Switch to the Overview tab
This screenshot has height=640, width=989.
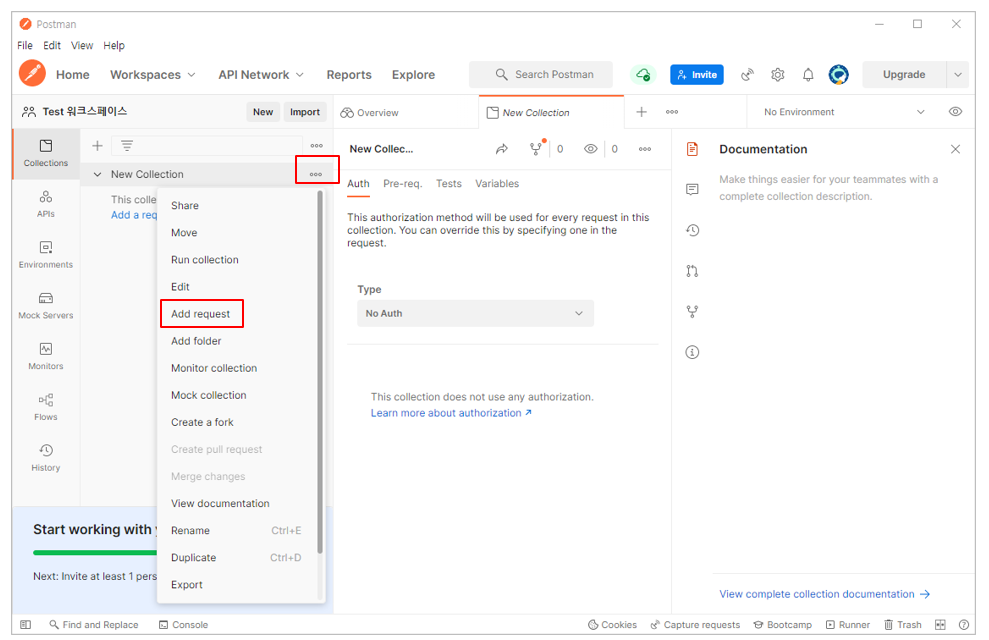point(370,112)
